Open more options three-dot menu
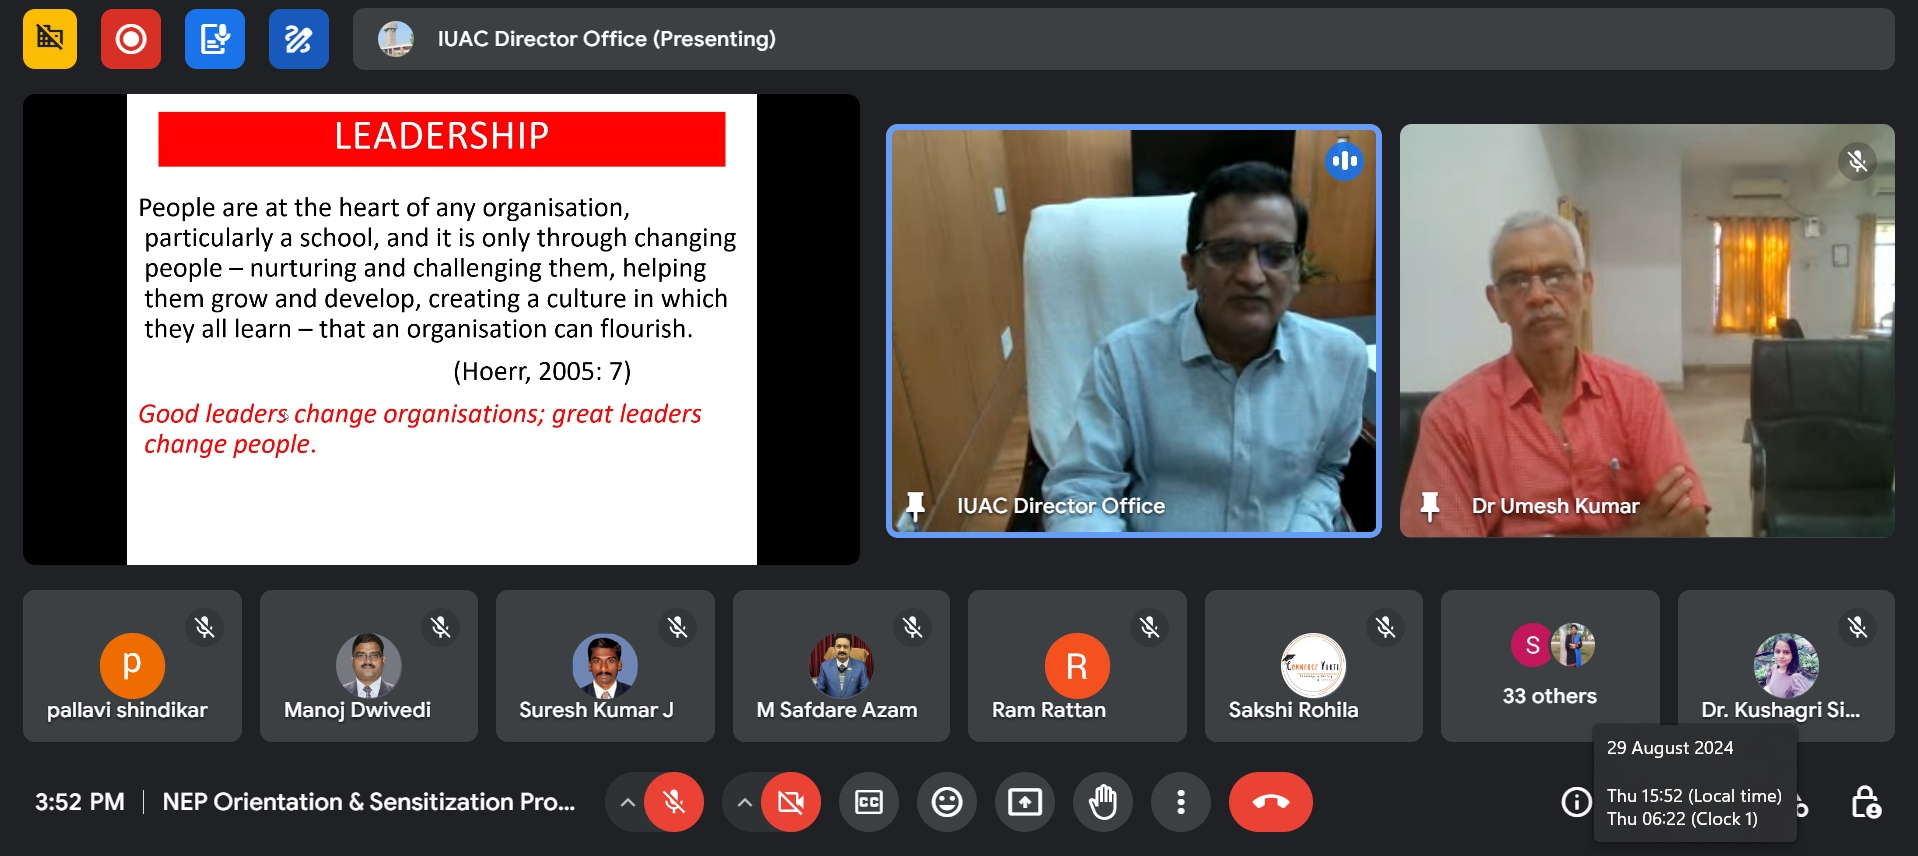Screen dimensions: 1918x856 tap(1180, 802)
